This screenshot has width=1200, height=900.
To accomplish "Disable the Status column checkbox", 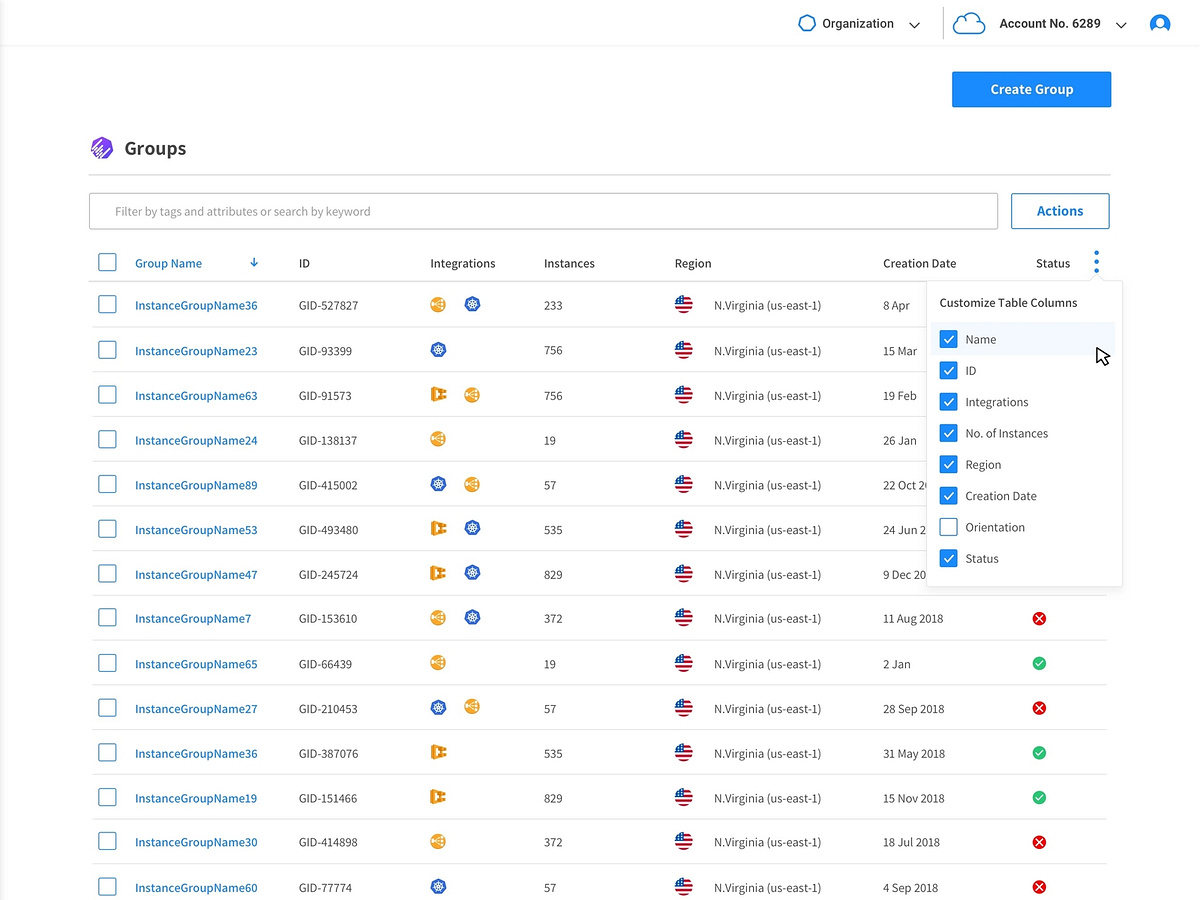I will [948, 558].
